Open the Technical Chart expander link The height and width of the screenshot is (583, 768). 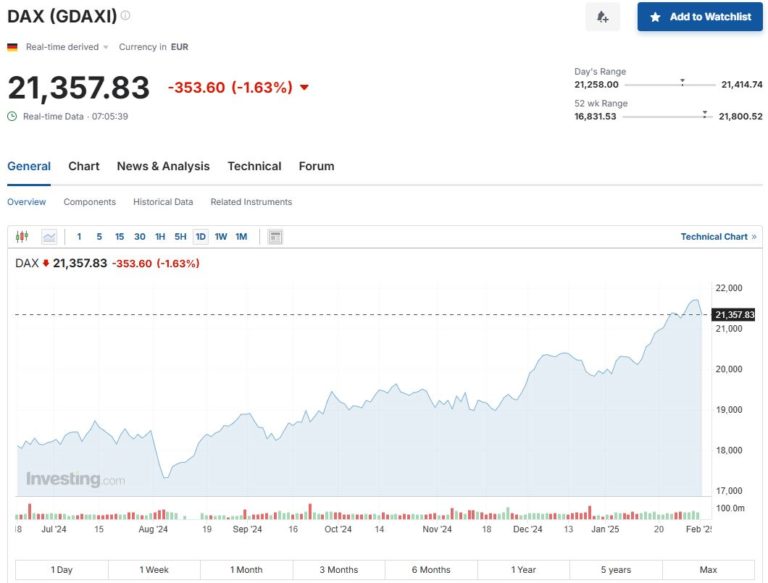[x=718, y=237]
